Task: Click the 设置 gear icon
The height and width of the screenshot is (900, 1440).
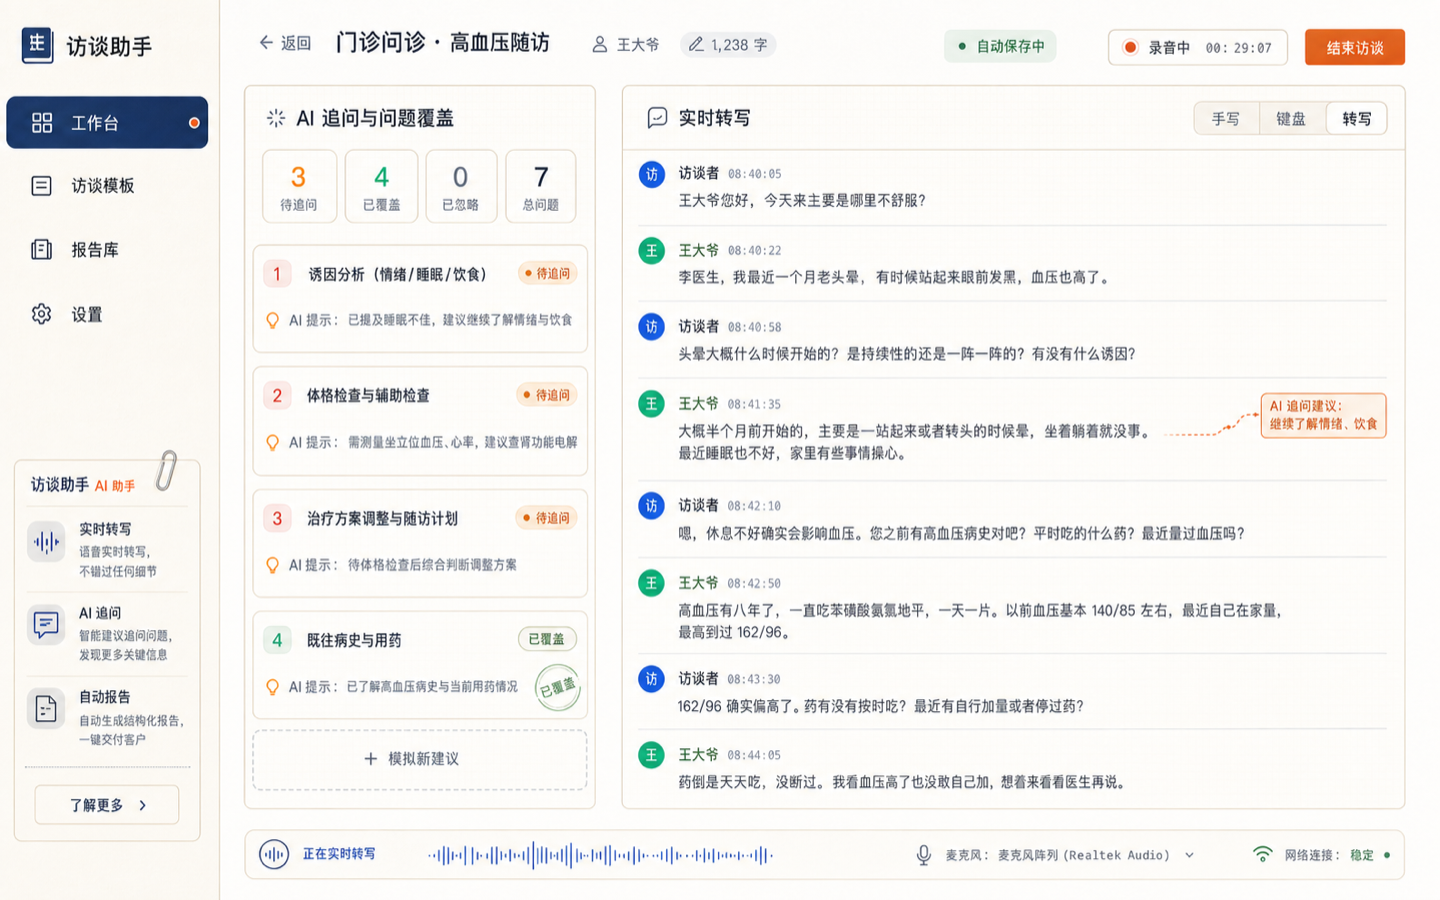Action: point(42,314)
